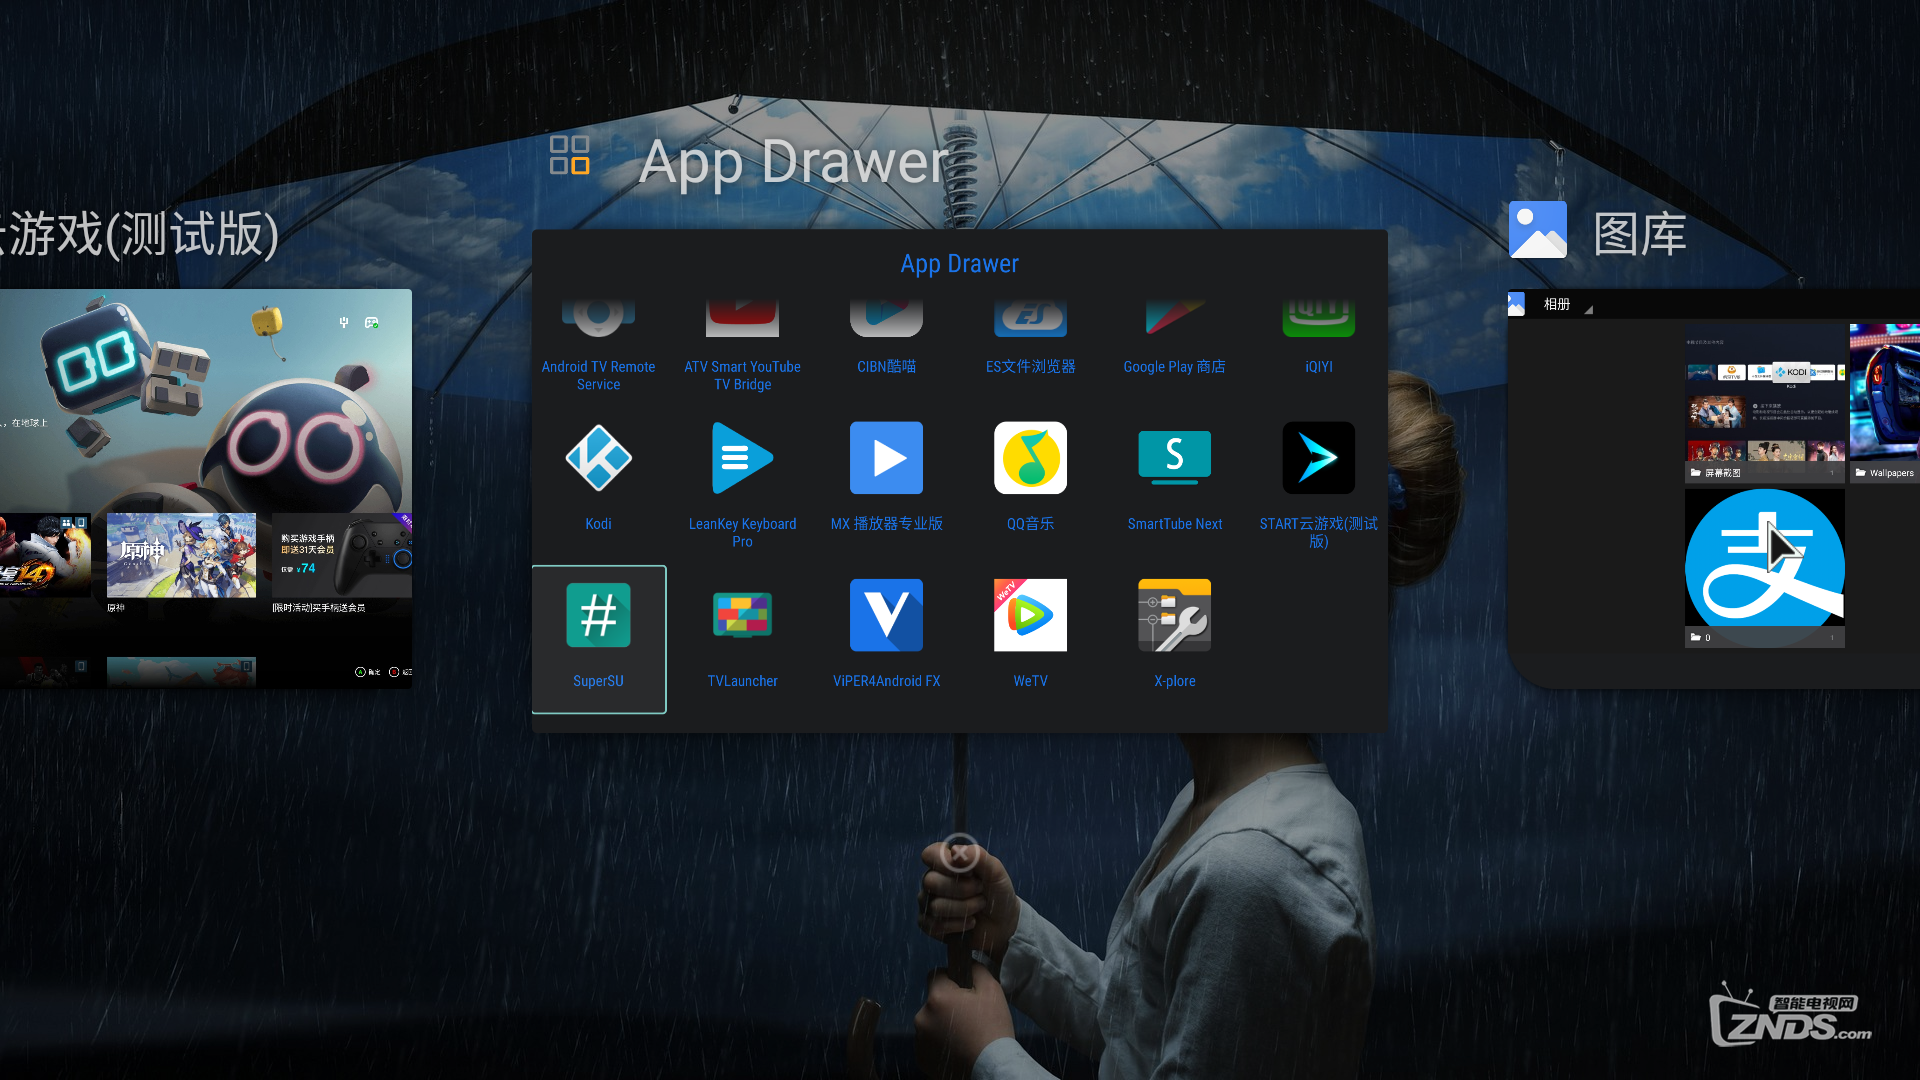The image size is (1920, 1080).
Task: Launch iQIYI
Action: point(1318,315)
